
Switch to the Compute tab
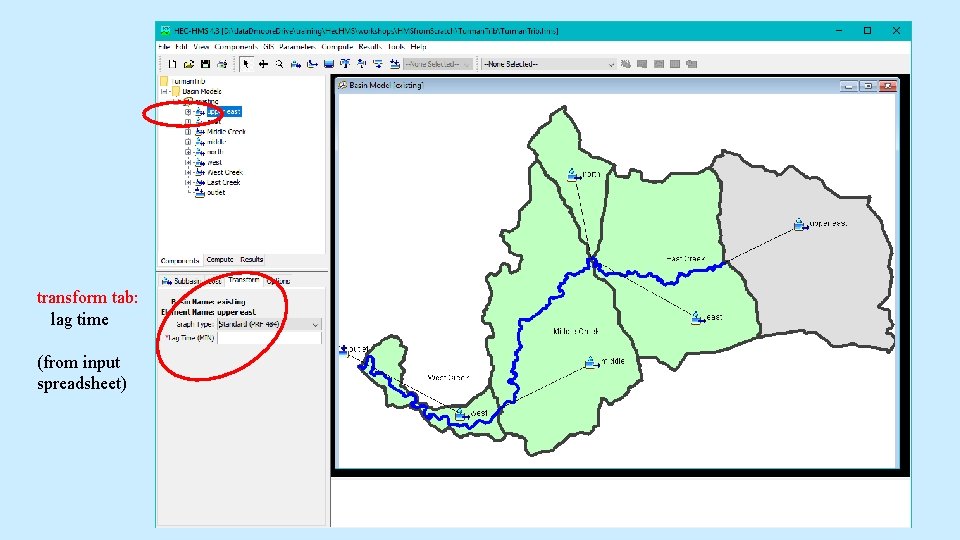(220, 260)
